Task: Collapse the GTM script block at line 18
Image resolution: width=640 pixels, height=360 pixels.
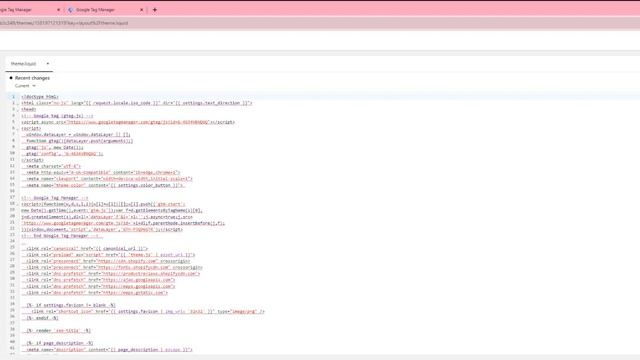Action: click(18, 204)
